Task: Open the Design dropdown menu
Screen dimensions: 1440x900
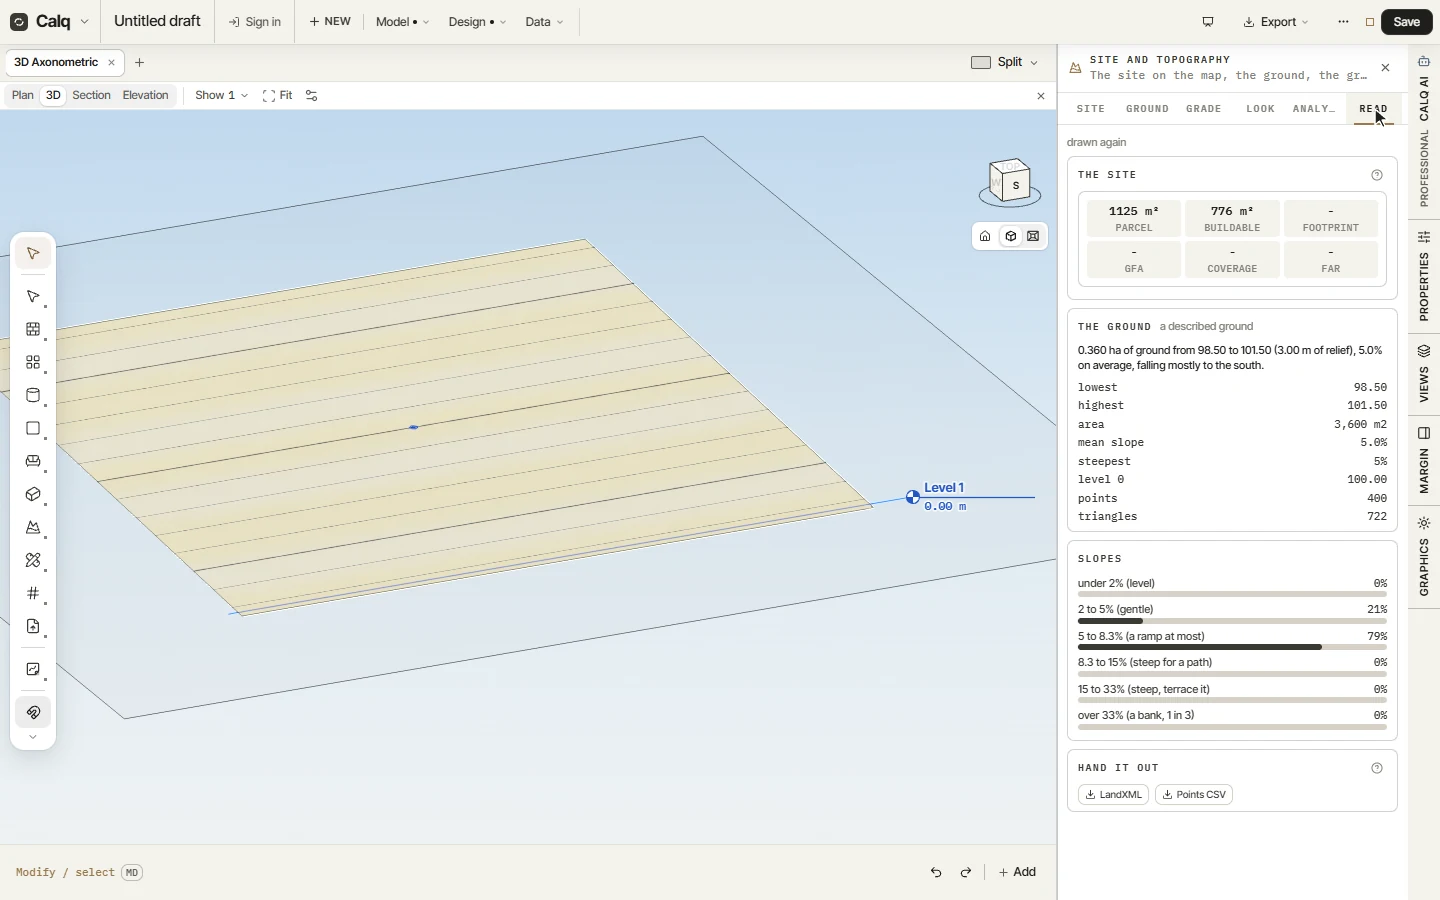Action: tap(477, 22)
